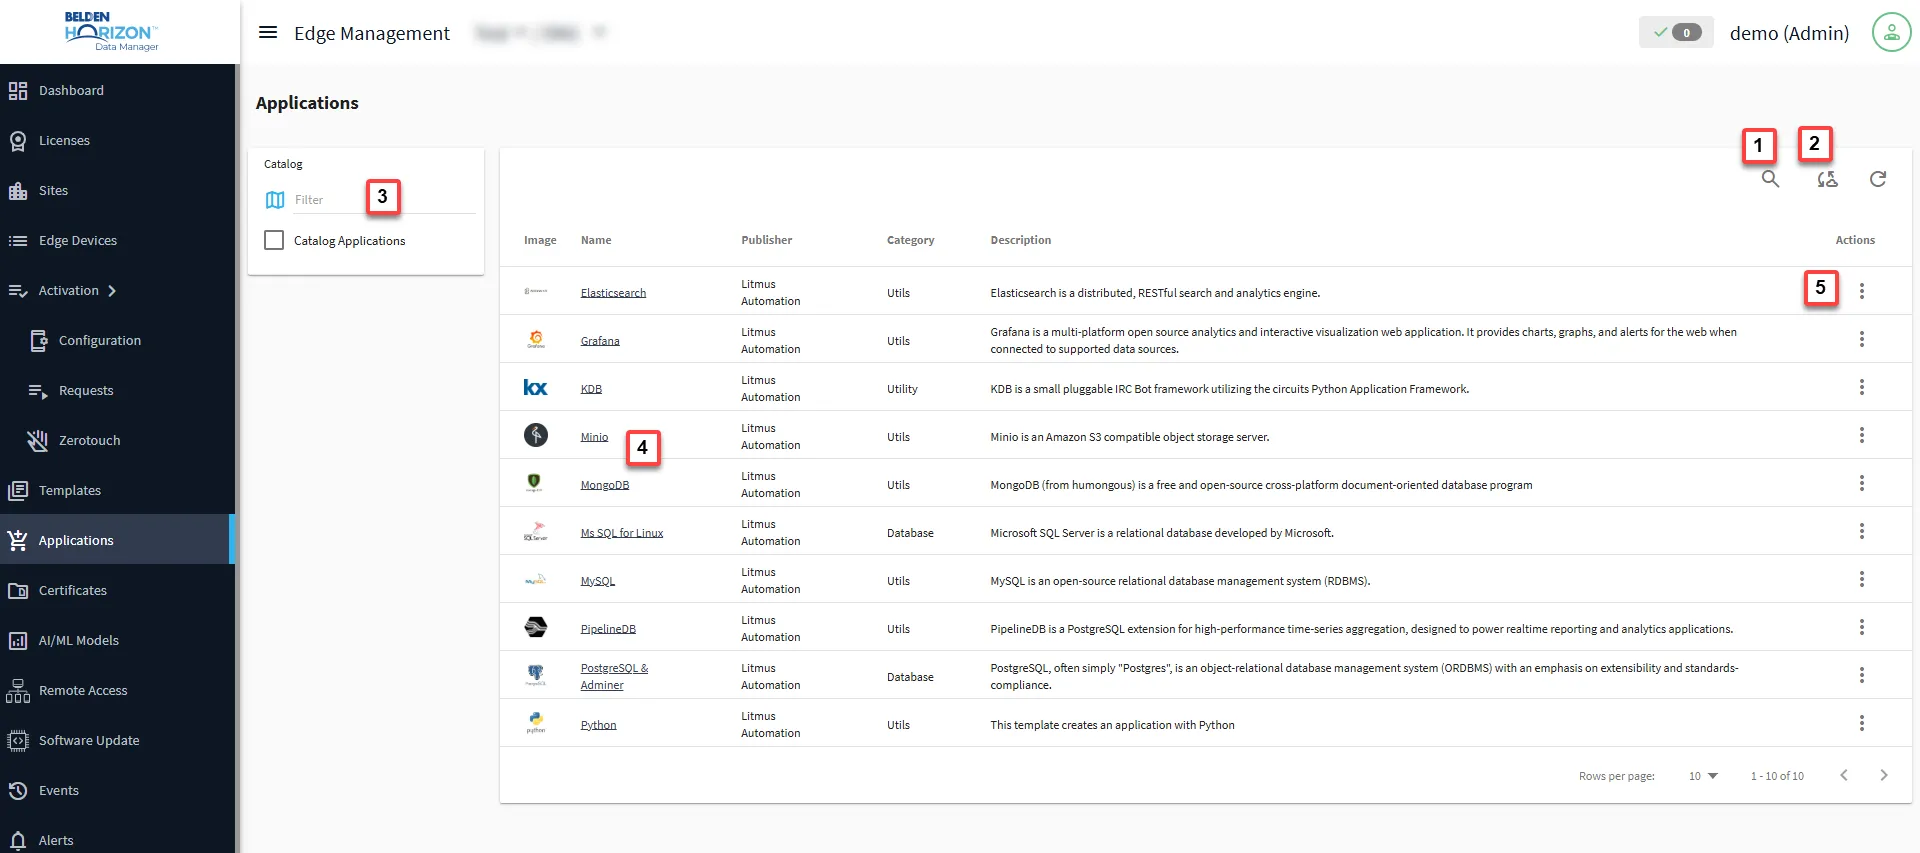Open actions menu for KDB row
This screenshot has width=1920, height=853.
(1861, 387)
